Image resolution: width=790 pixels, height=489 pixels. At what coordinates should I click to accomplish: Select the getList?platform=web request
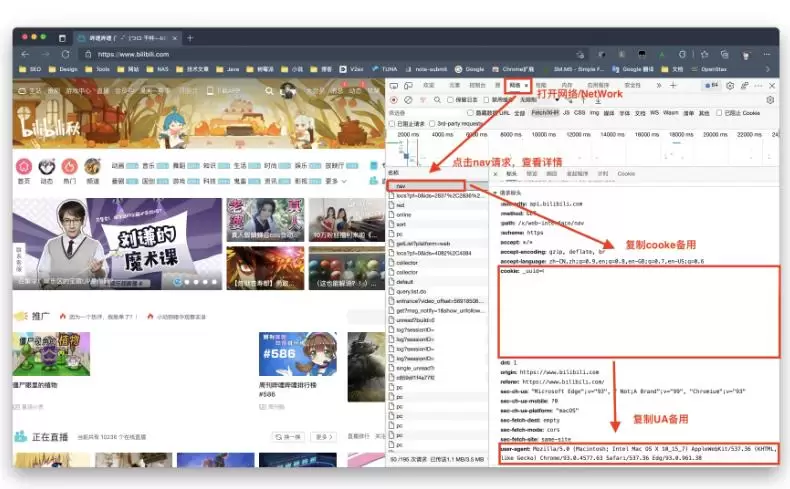(437, 243)
